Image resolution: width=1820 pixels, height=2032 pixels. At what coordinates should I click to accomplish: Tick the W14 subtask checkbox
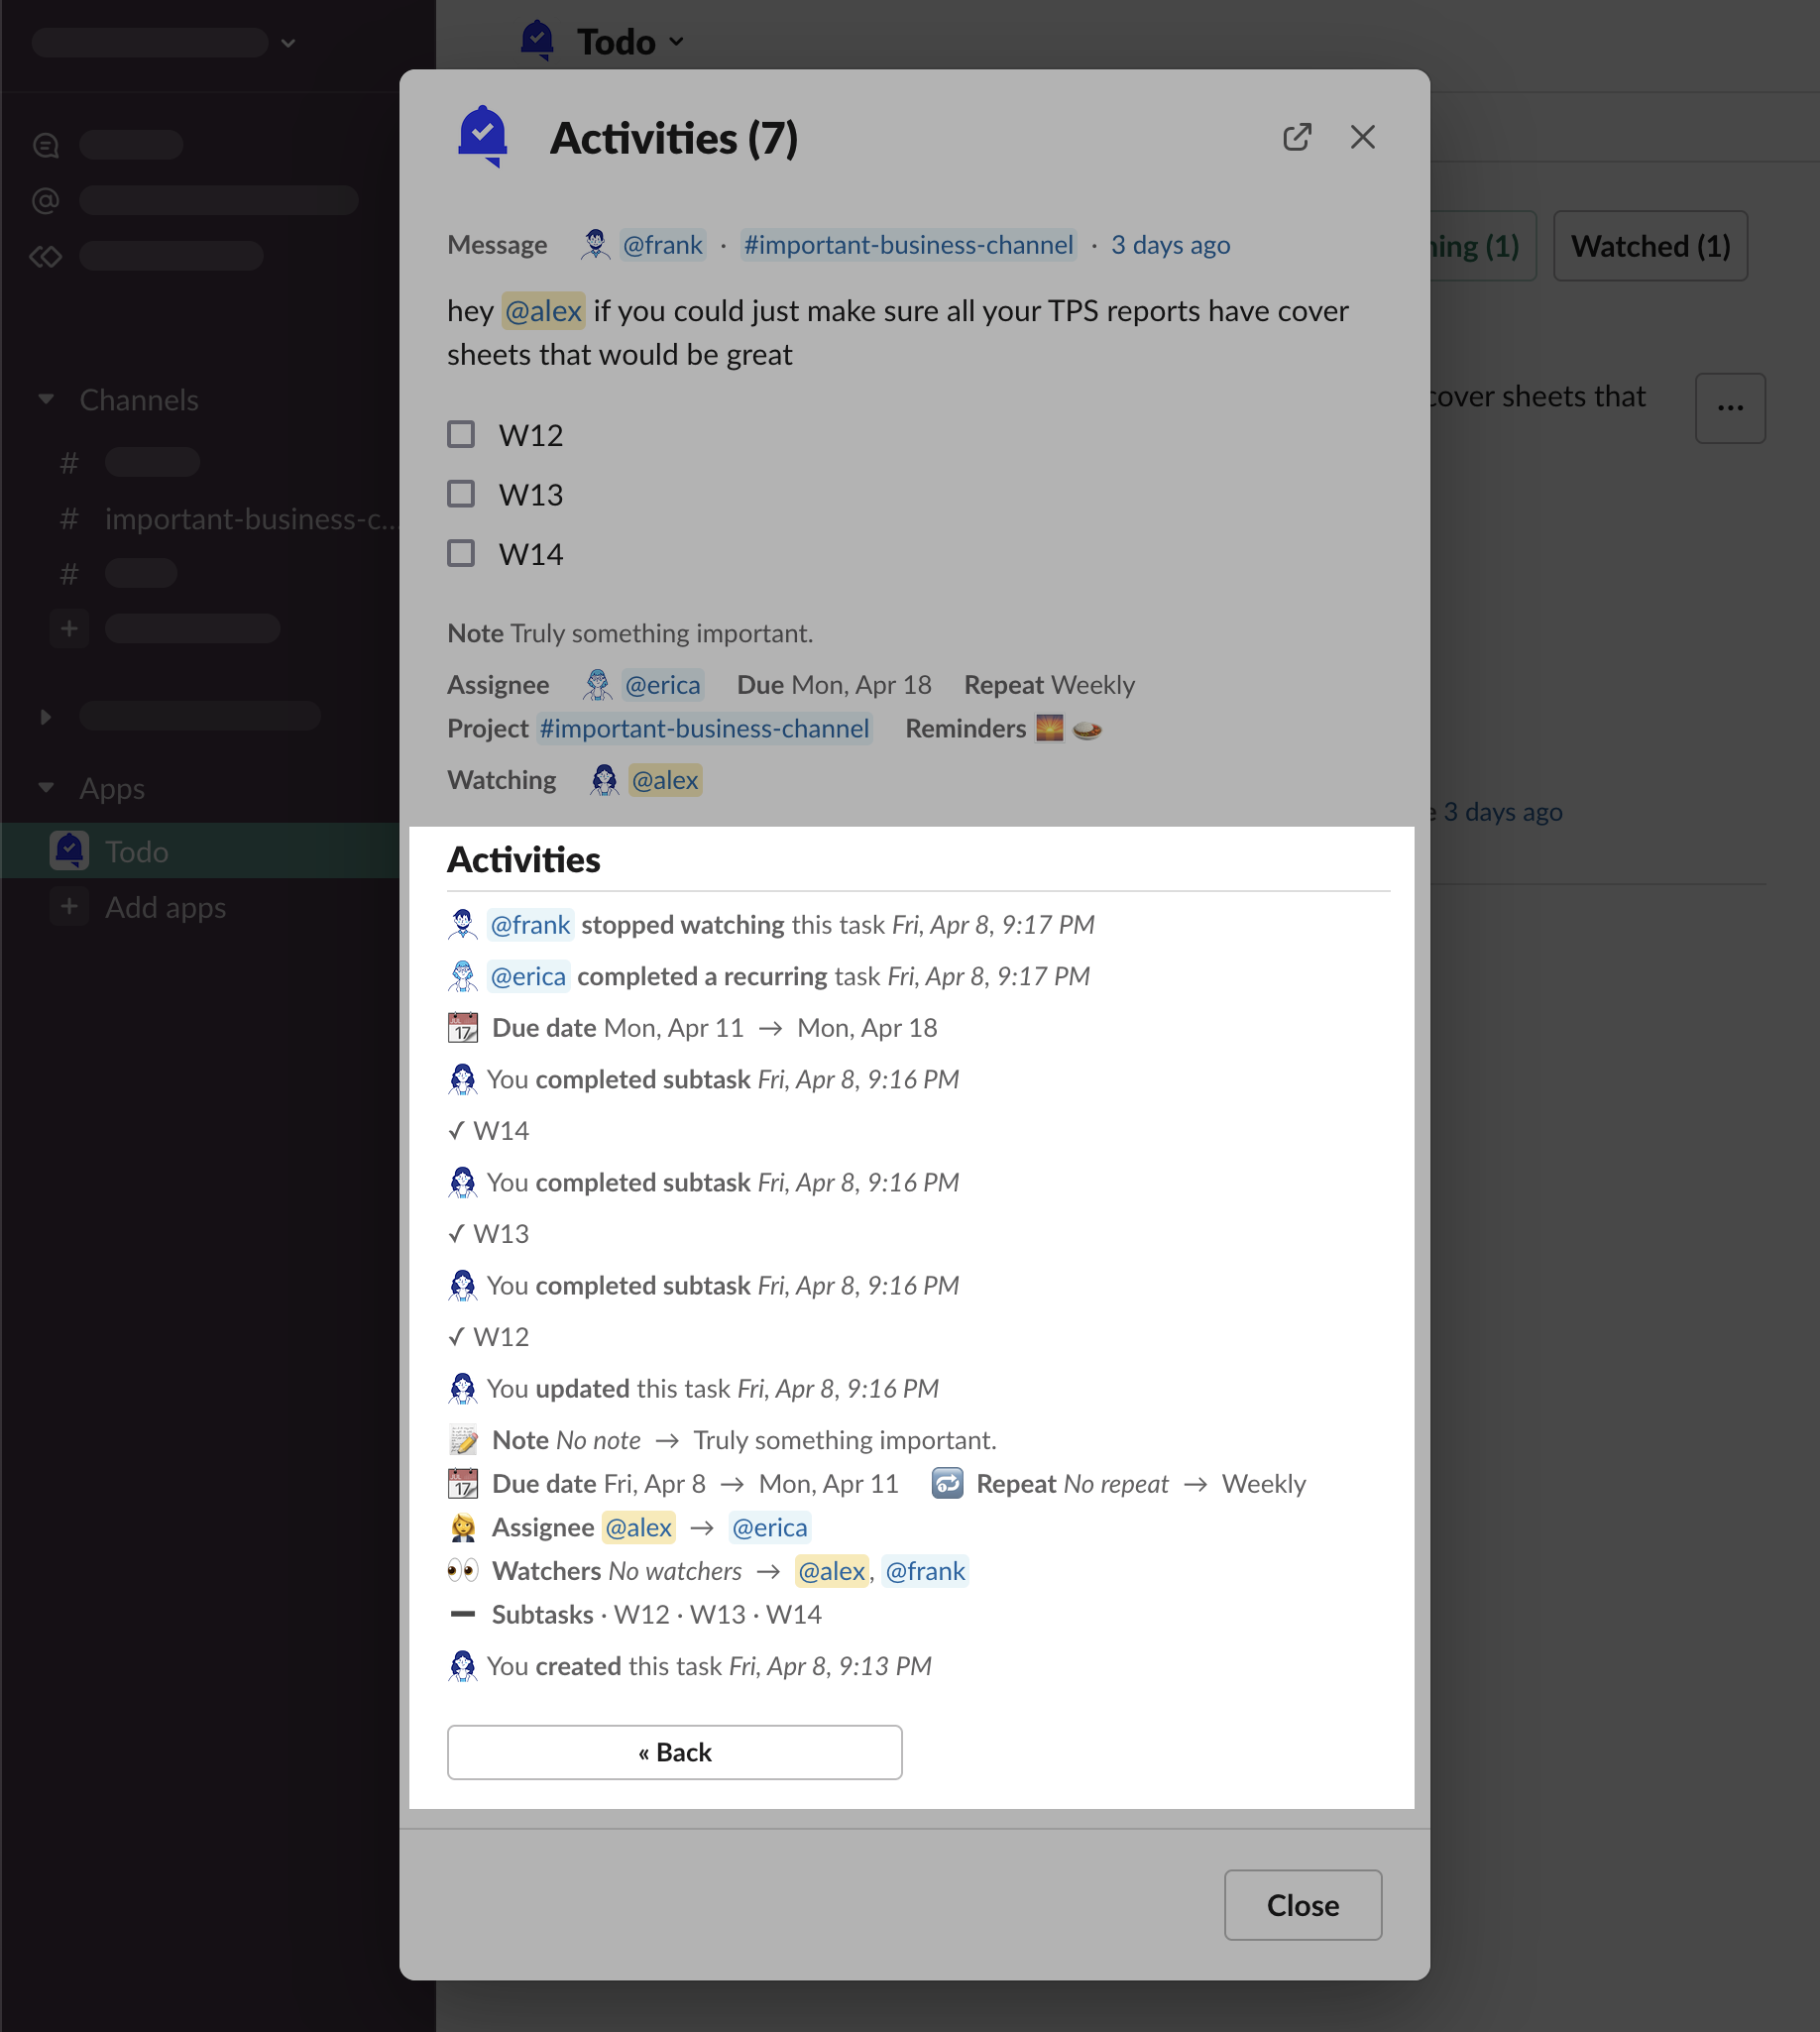coord(461,554)
